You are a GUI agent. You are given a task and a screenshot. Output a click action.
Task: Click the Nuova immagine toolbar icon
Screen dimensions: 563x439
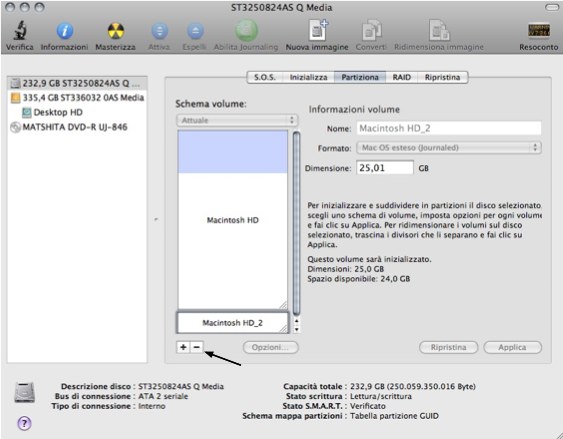point(318,30)
